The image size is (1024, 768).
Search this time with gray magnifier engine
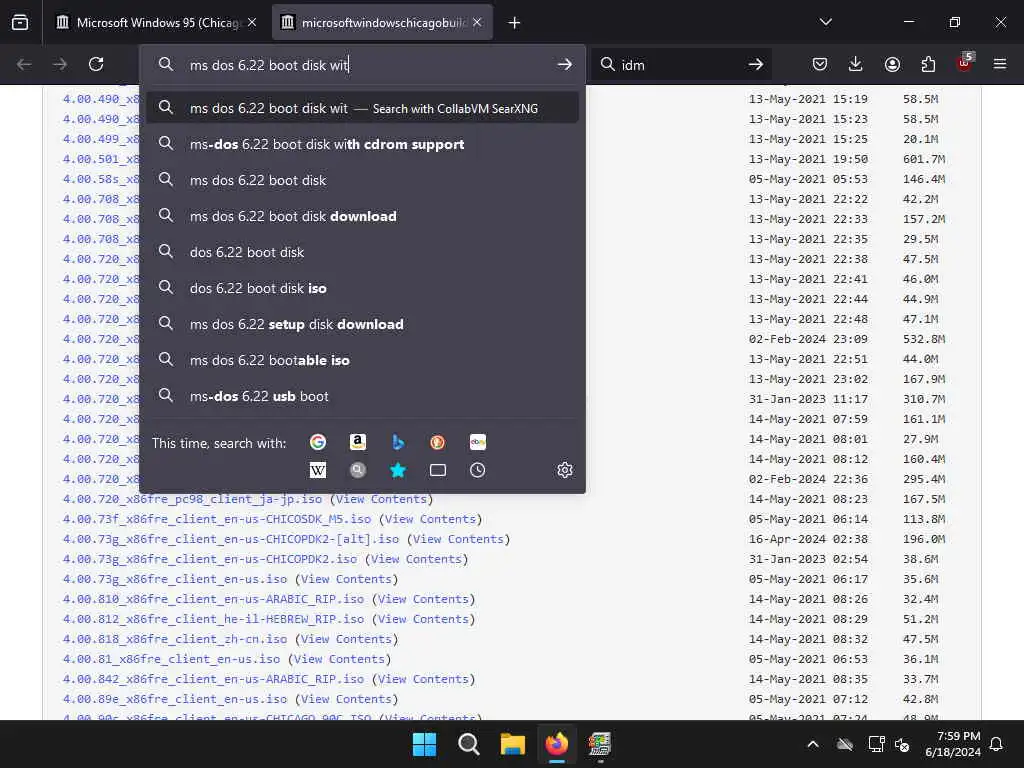coord(358,470)
